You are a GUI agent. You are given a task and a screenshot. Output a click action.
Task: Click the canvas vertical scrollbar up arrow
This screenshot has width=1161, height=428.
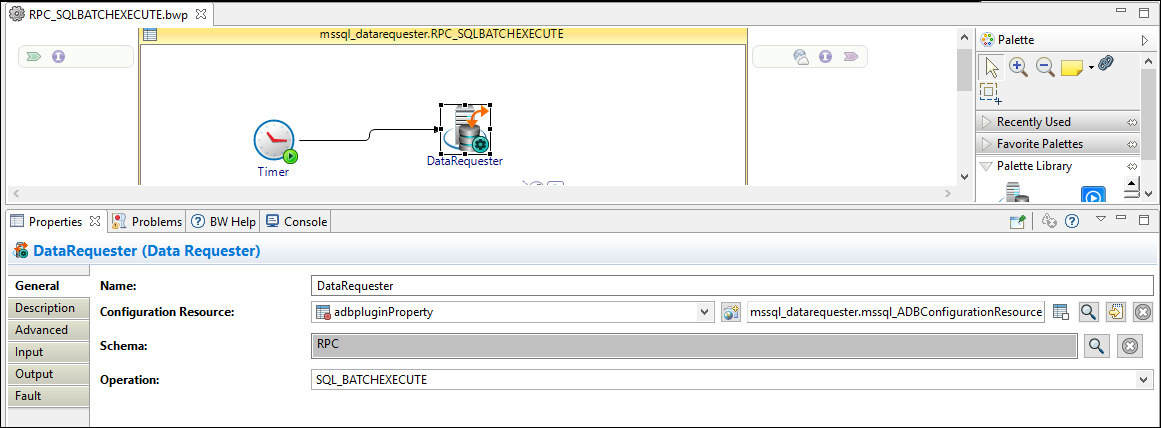coord(963,36)
